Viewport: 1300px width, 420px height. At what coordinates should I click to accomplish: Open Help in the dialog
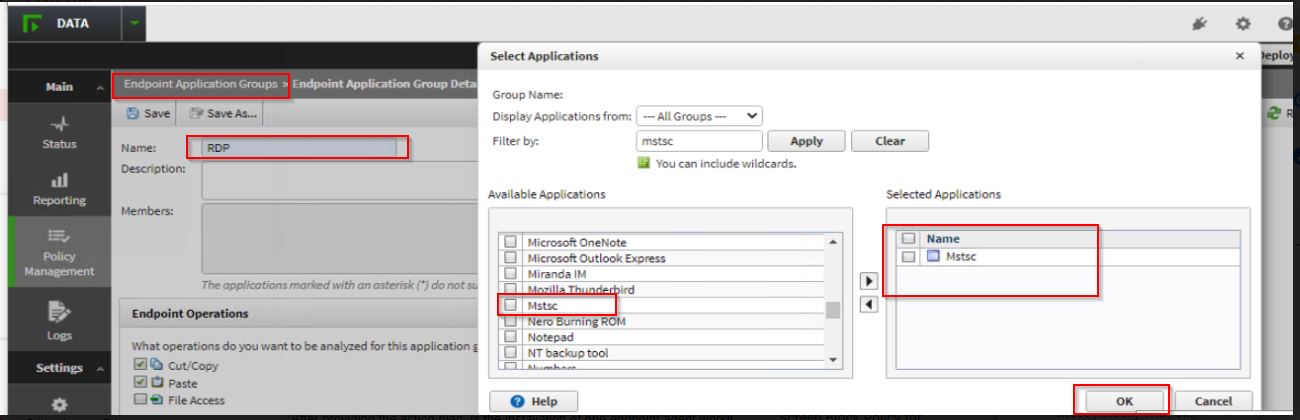point(533,401)
